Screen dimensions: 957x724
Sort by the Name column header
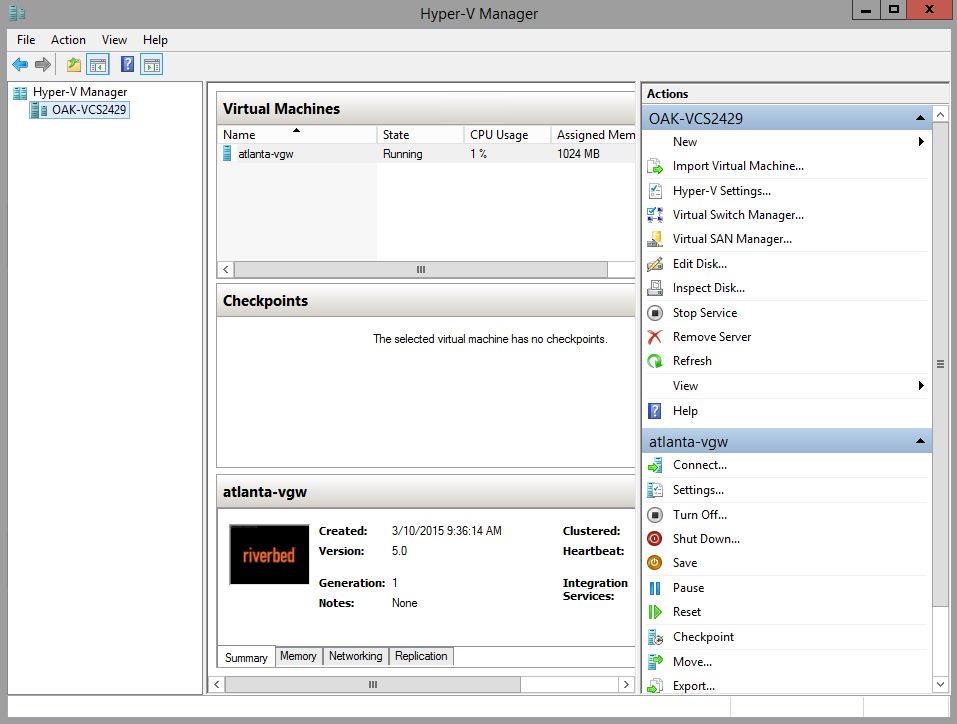click(x=297, y=135)
